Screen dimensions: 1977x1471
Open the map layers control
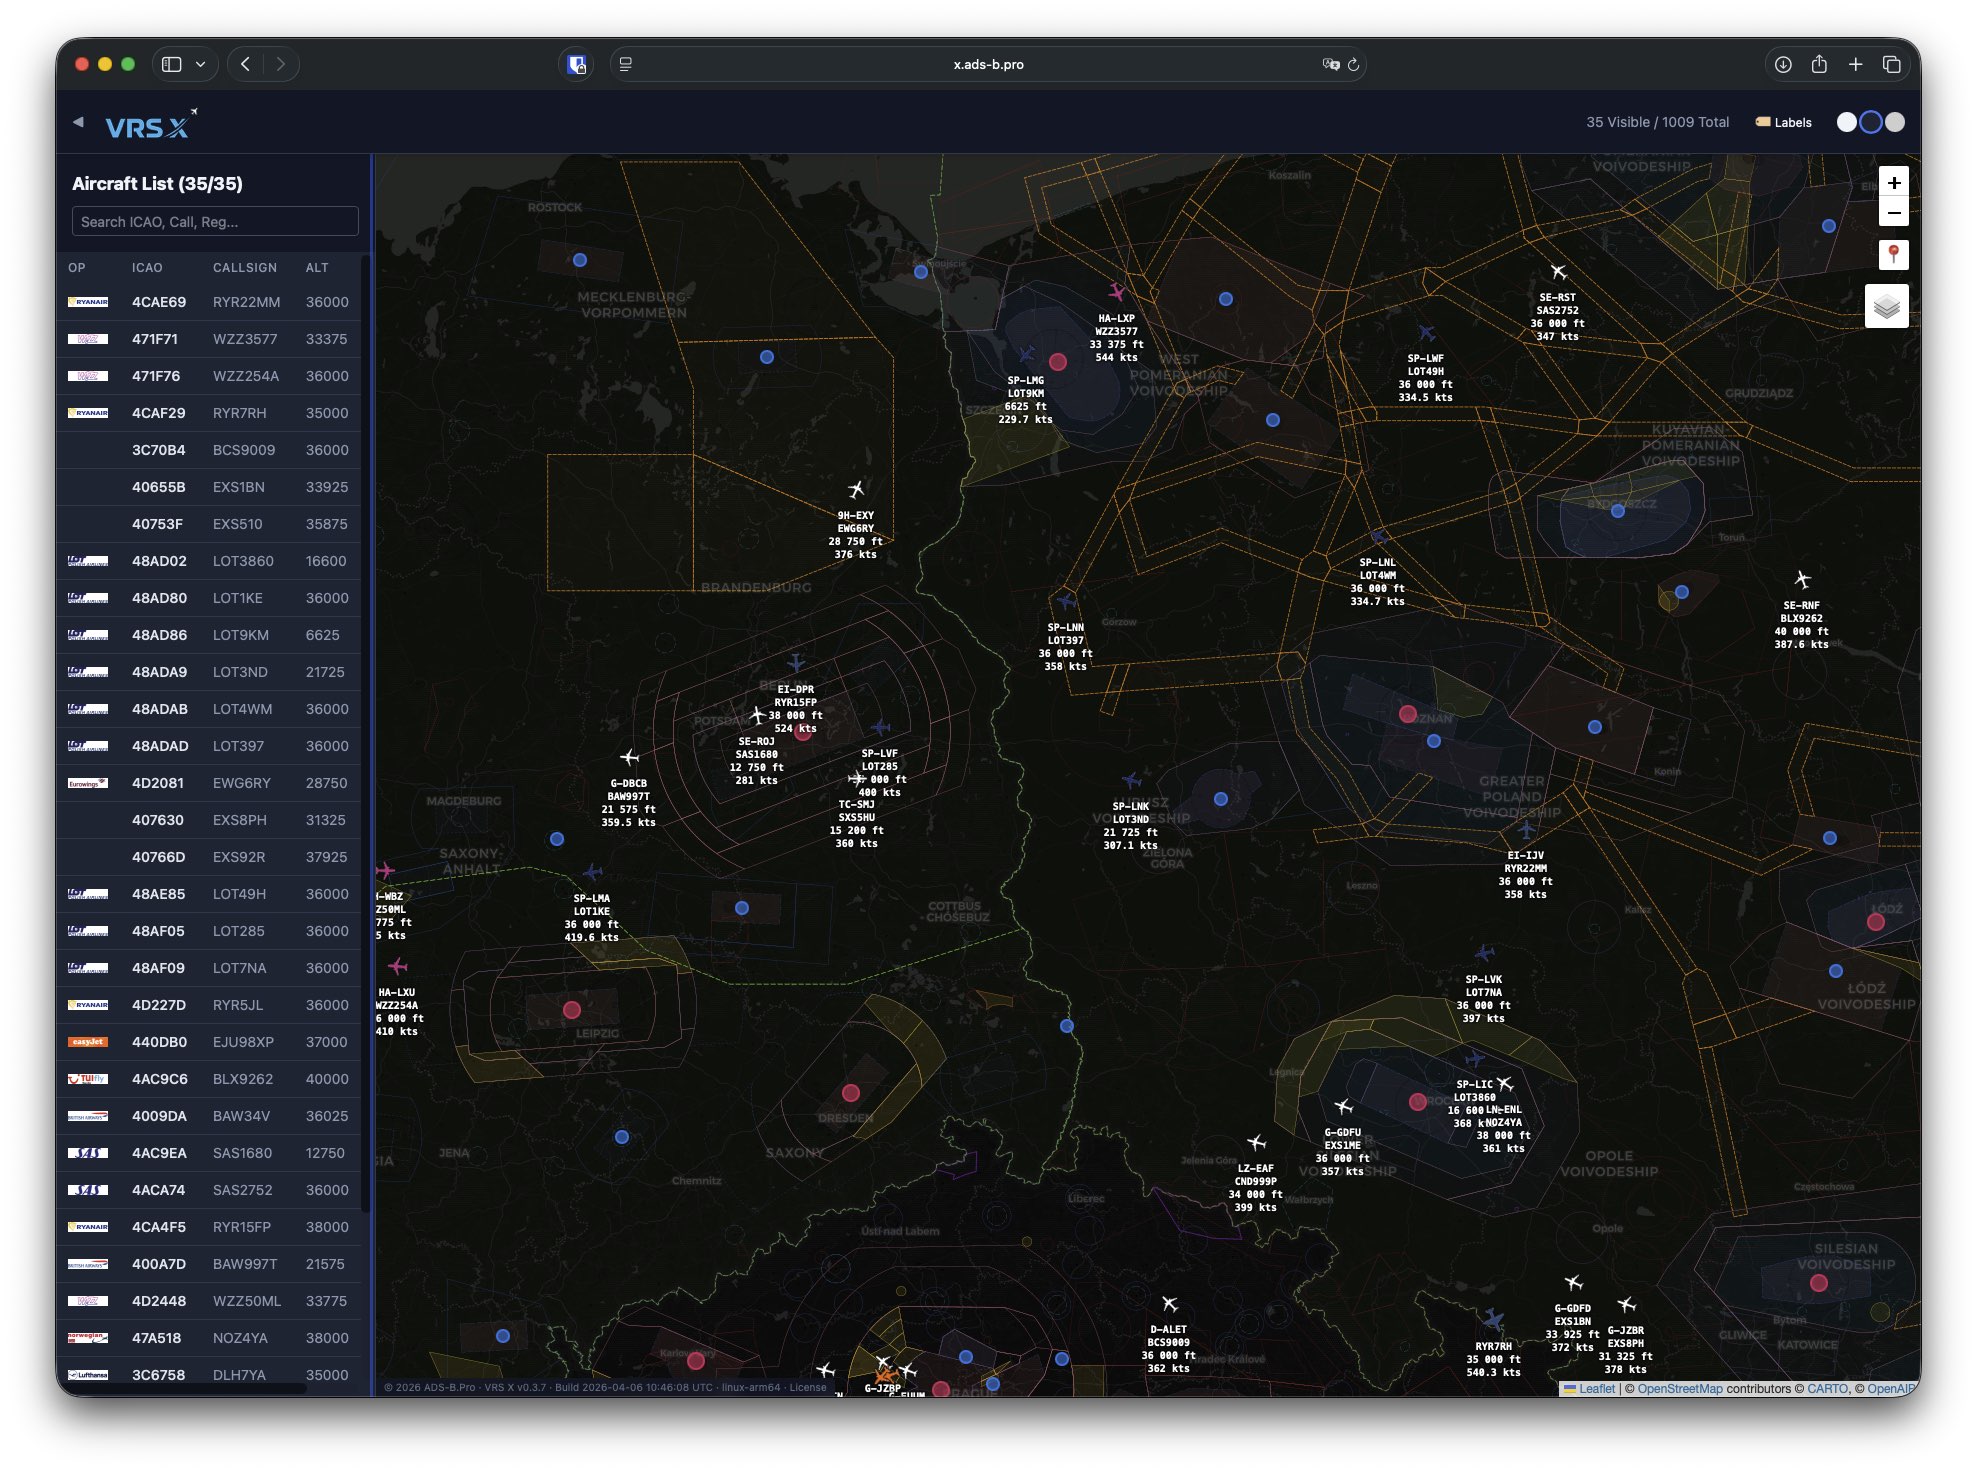pyautogui.click(x=1886, y=306)
